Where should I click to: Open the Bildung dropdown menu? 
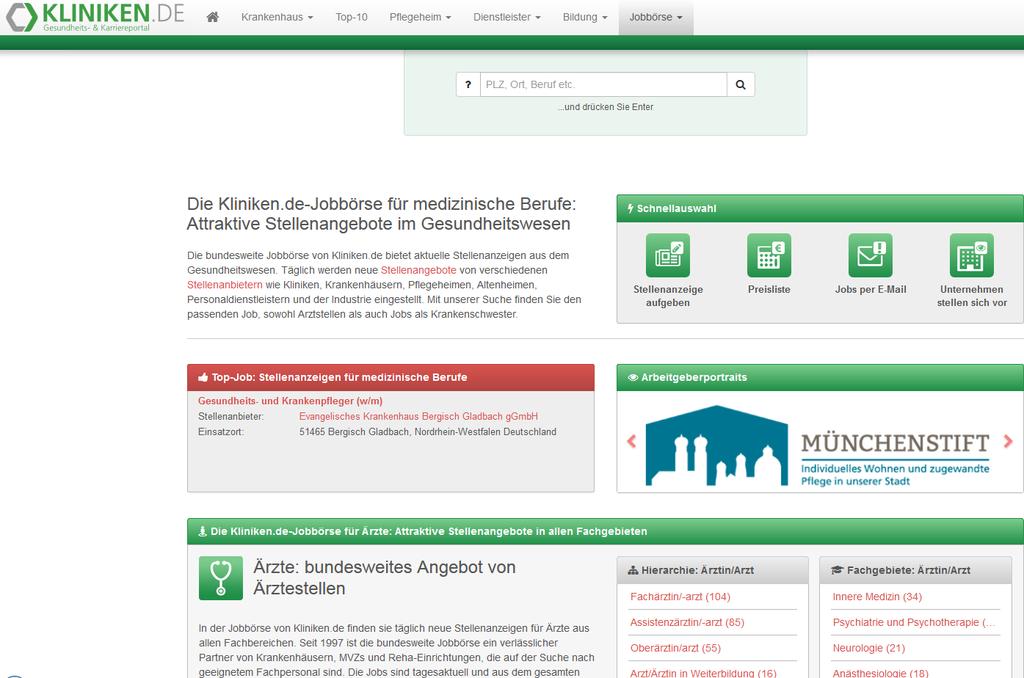point(584,17)
